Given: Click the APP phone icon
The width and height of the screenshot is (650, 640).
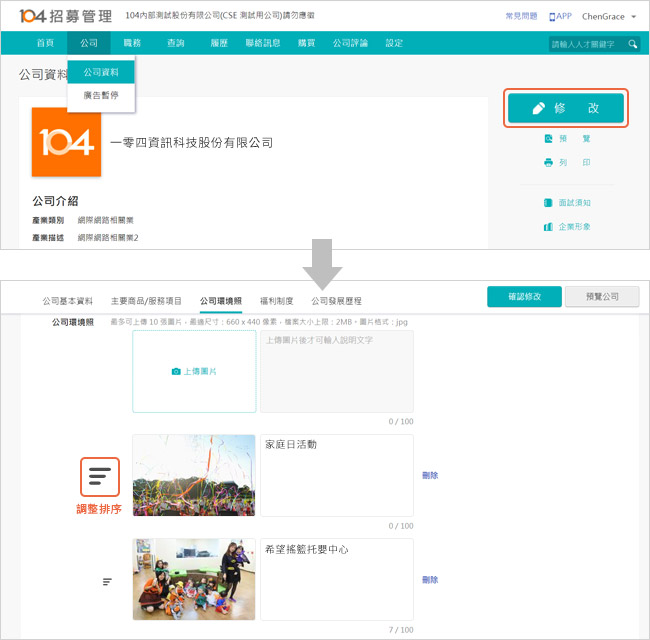Looking at the screenshot, I should 552,17.
